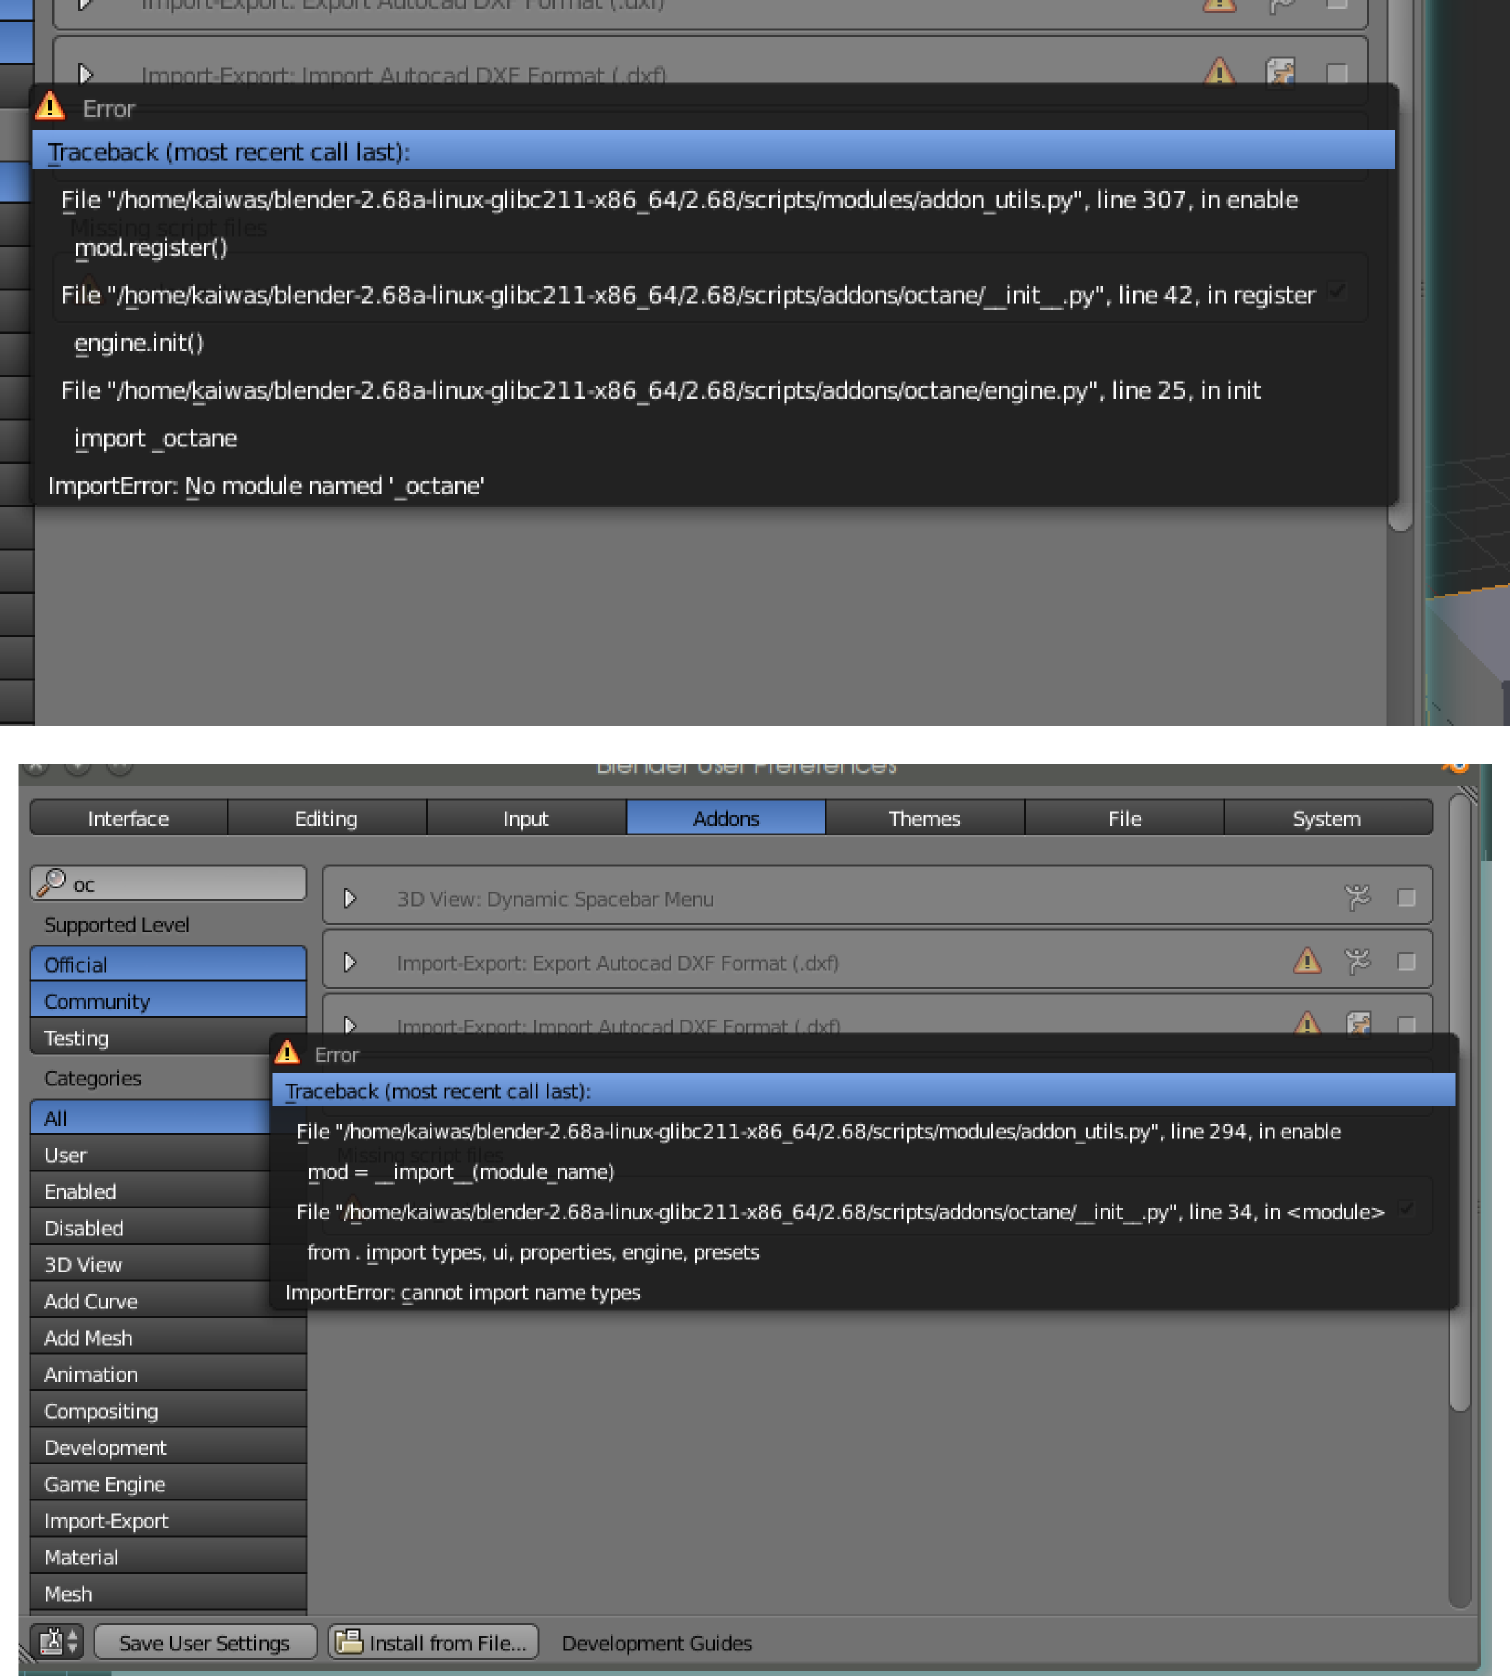Switch to the Interface tab
Screen dimensions: 1510x1676
coord(129,818)
